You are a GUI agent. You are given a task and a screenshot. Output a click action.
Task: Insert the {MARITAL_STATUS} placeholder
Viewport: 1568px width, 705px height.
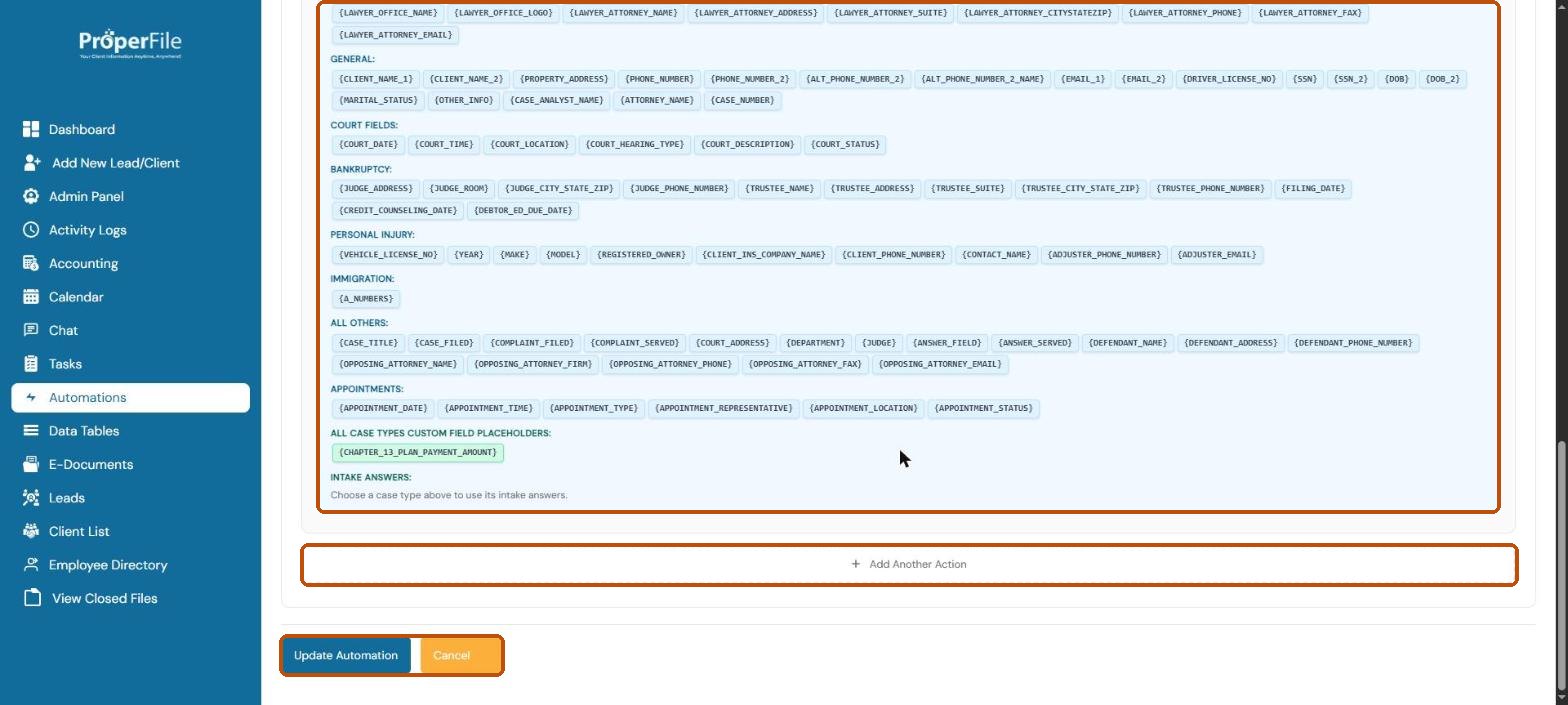tap(378, 101)
